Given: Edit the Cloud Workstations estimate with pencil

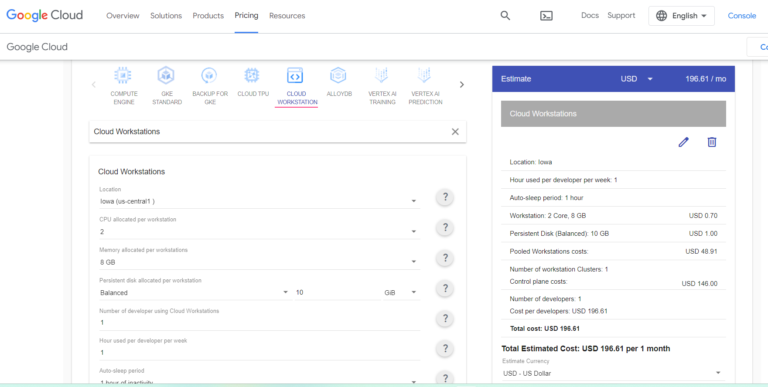Looking at the screenshot, I should tap(683, 142).
